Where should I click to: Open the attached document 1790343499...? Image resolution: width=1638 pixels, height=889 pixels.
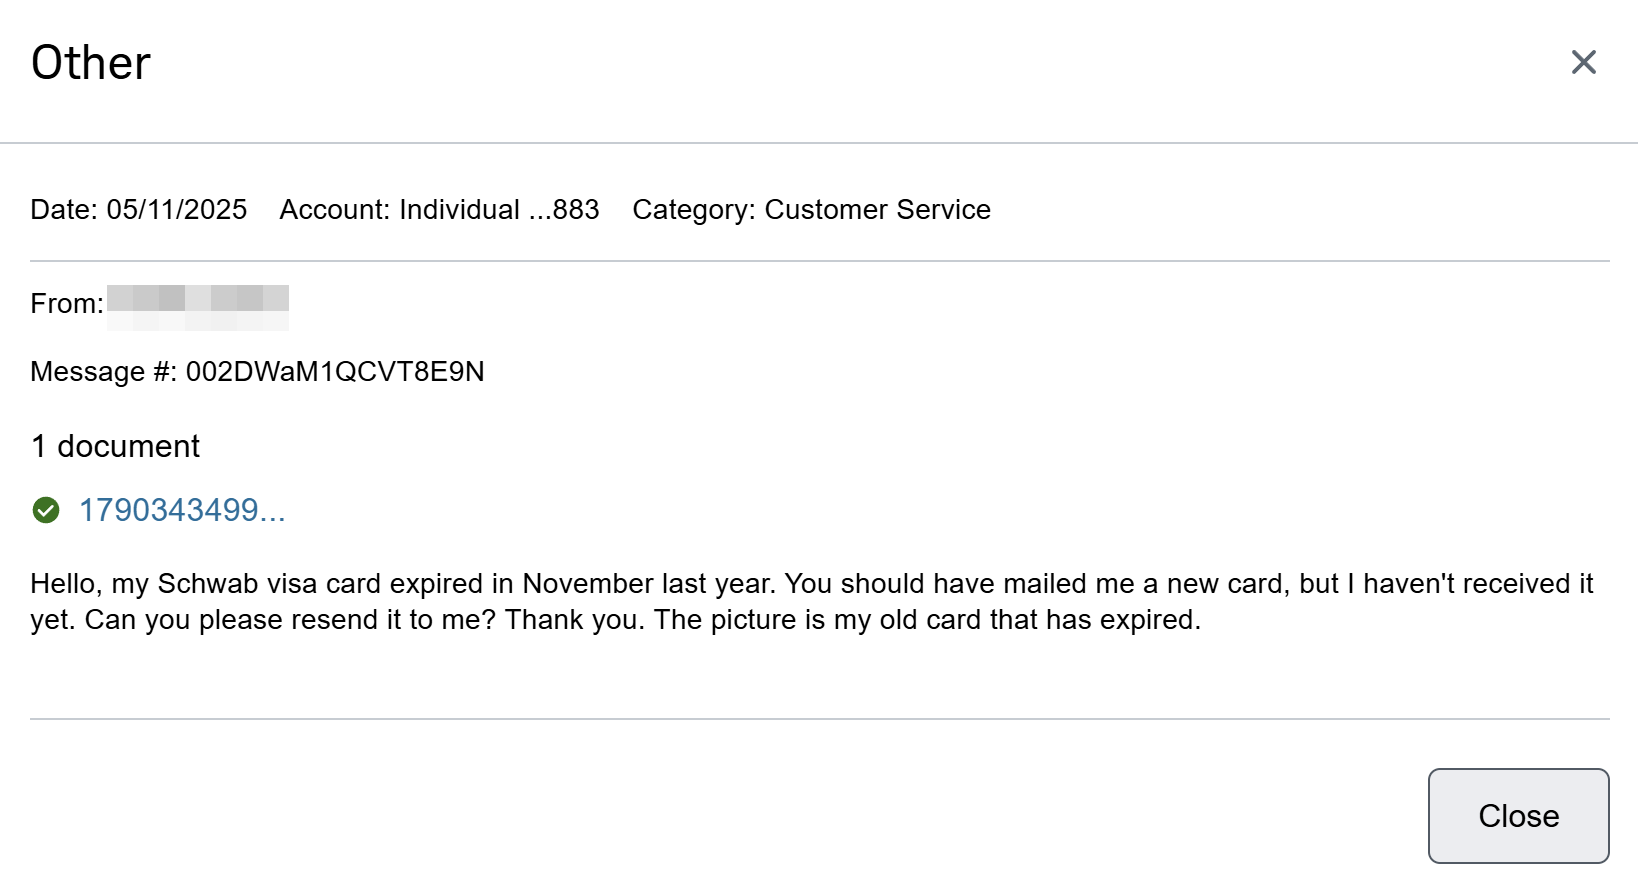(x=182, y=510)
